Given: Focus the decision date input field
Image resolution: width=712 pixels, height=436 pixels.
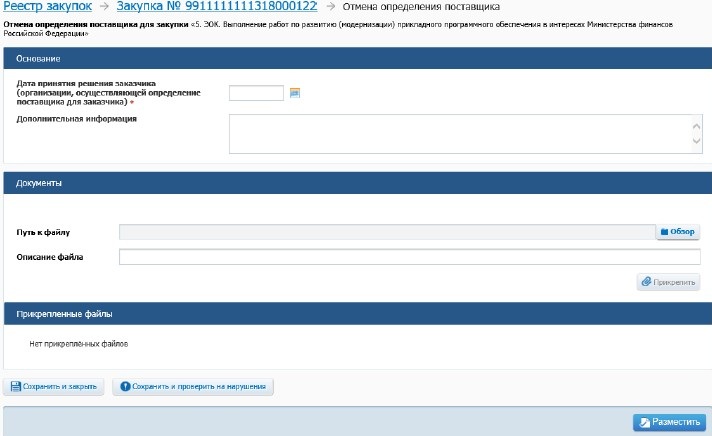Looking at the screenshot, I should [x=256, y=93].
